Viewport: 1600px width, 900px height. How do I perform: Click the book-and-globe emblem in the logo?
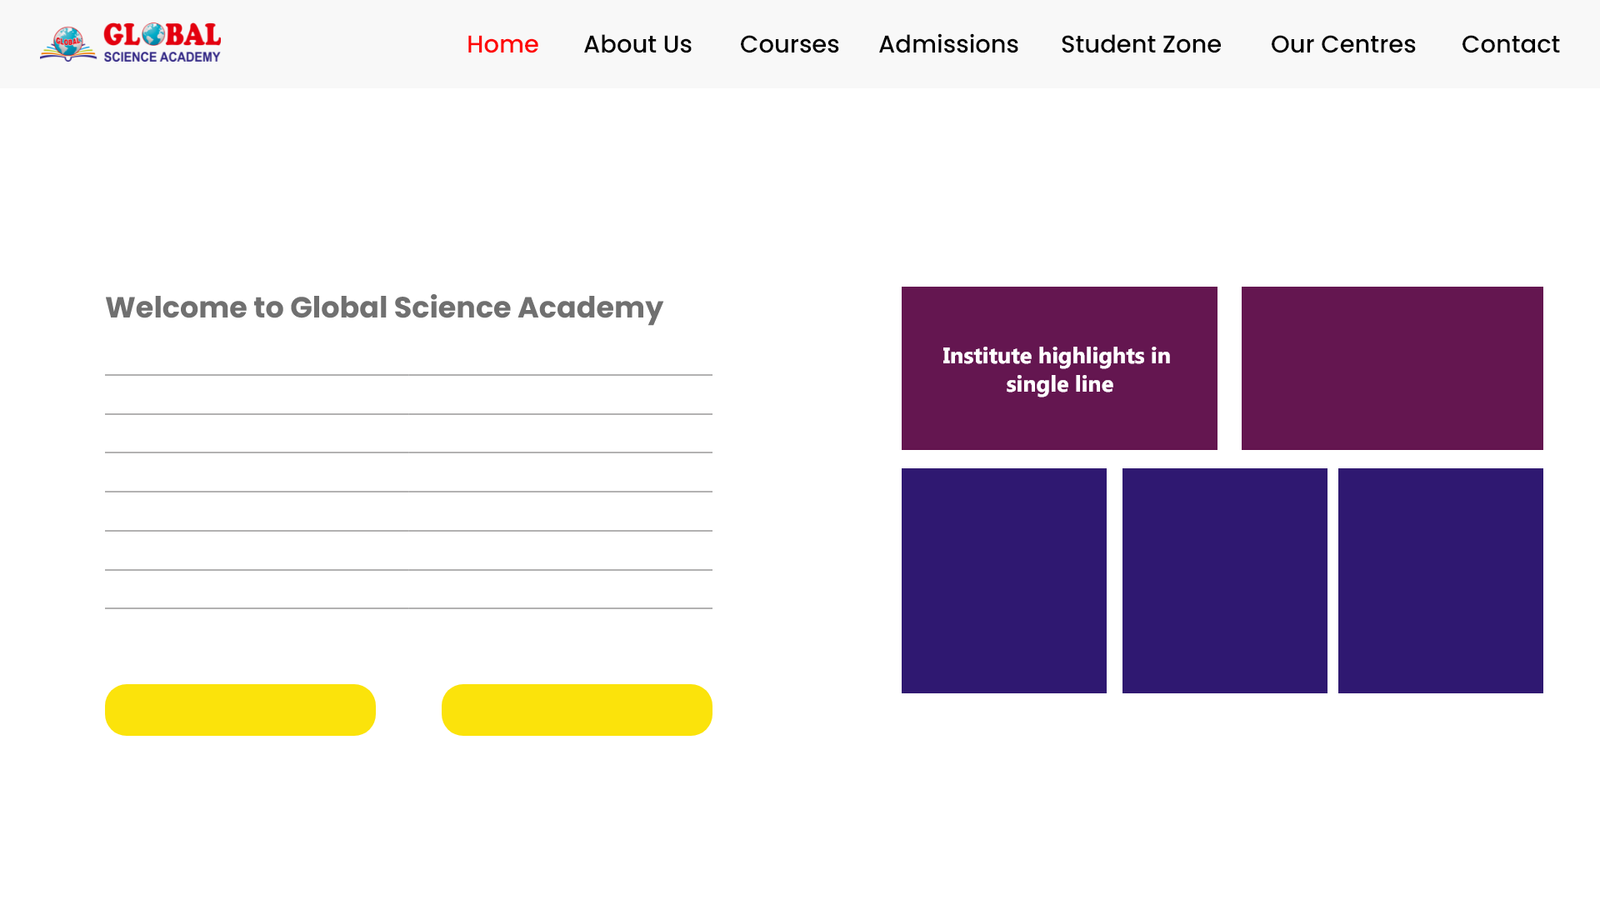[68, 43]
